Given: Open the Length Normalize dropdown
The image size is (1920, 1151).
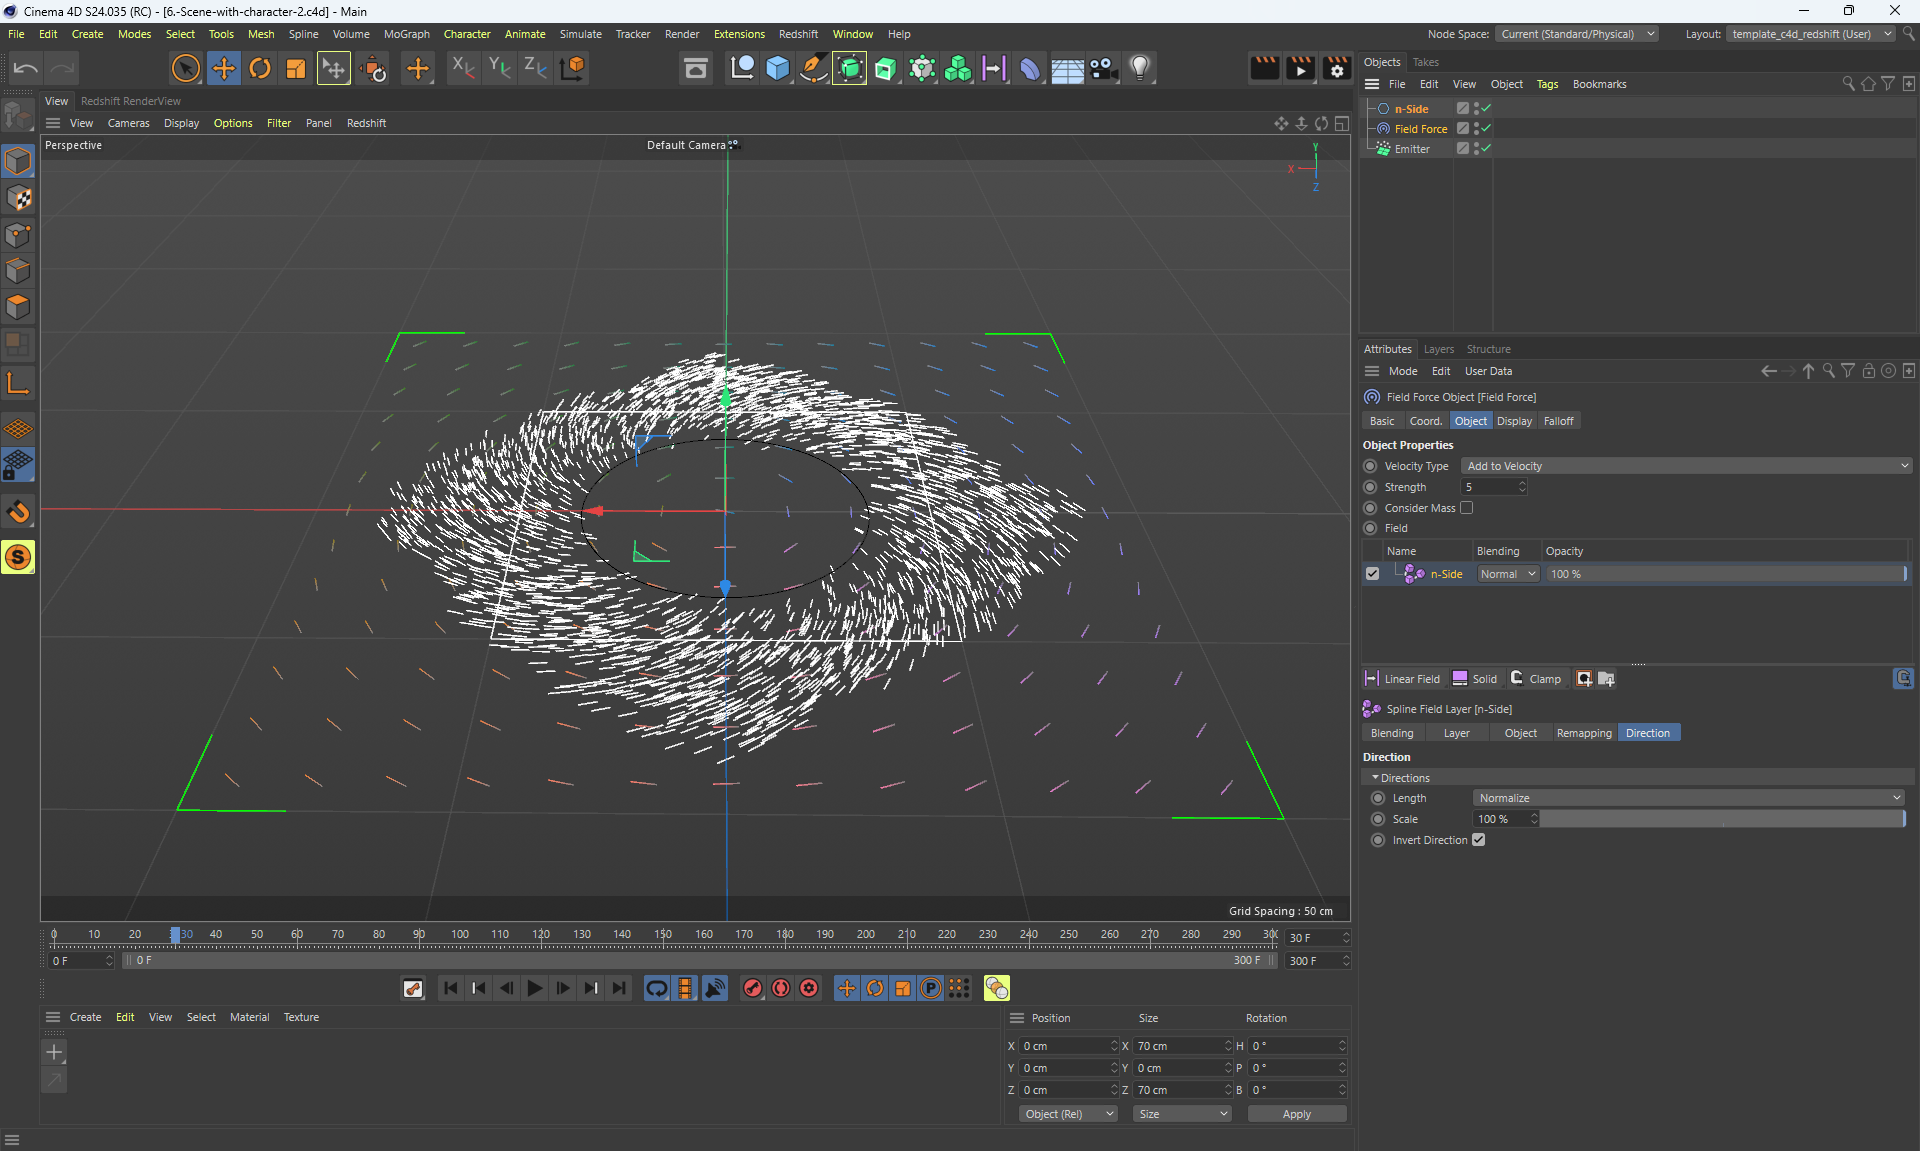Looking at the screenshot, I should pyautogui.click(x=1688, y=798).
